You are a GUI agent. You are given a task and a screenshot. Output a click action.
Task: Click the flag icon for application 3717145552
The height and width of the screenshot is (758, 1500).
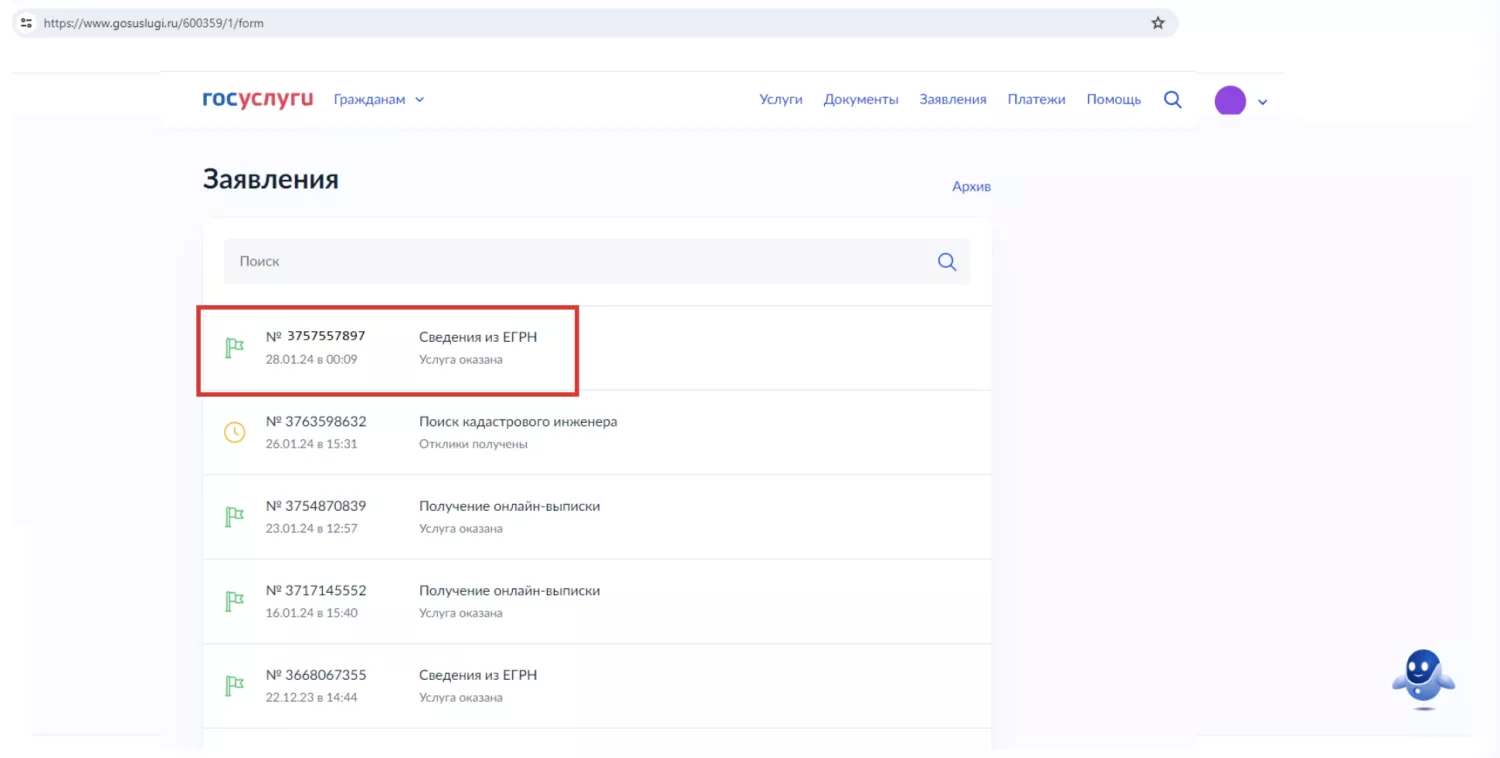tap(234, 601)
